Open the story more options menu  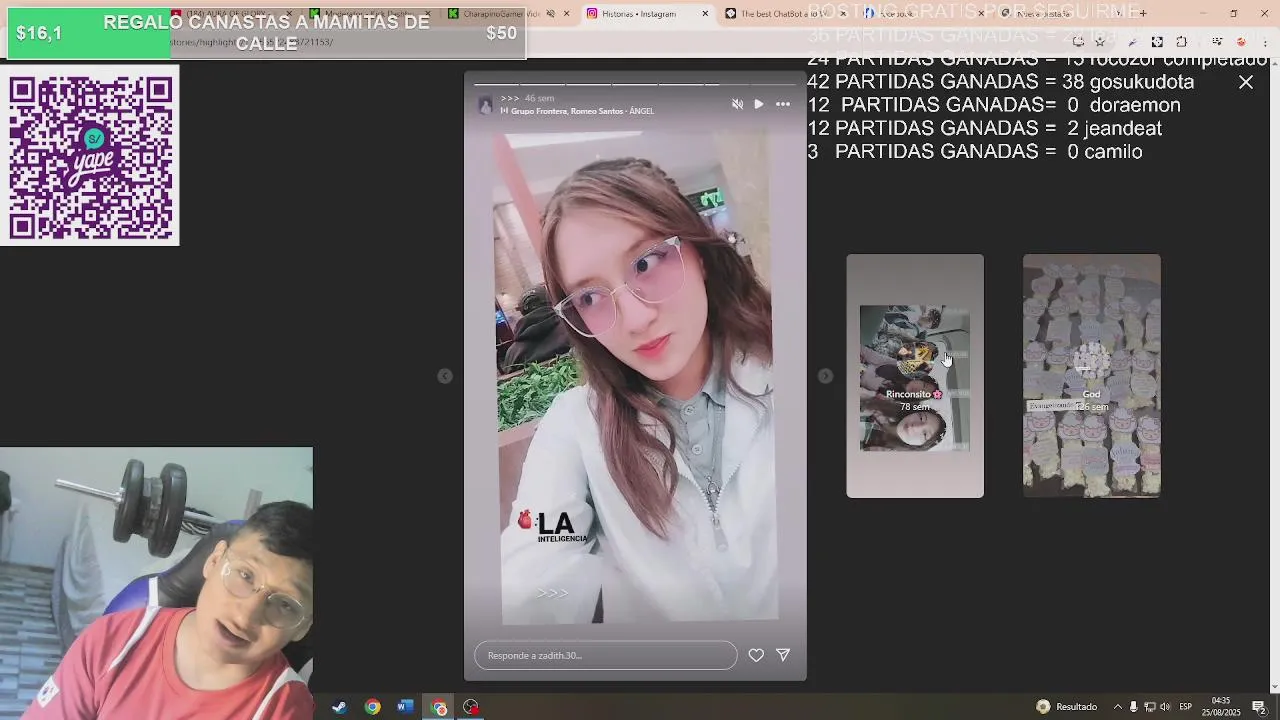click(x=783, y=104)
